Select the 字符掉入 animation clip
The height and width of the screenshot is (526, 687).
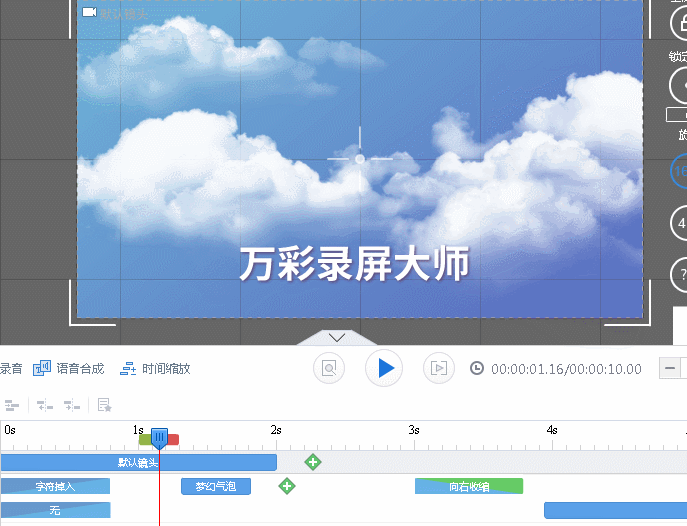(55, 486)
